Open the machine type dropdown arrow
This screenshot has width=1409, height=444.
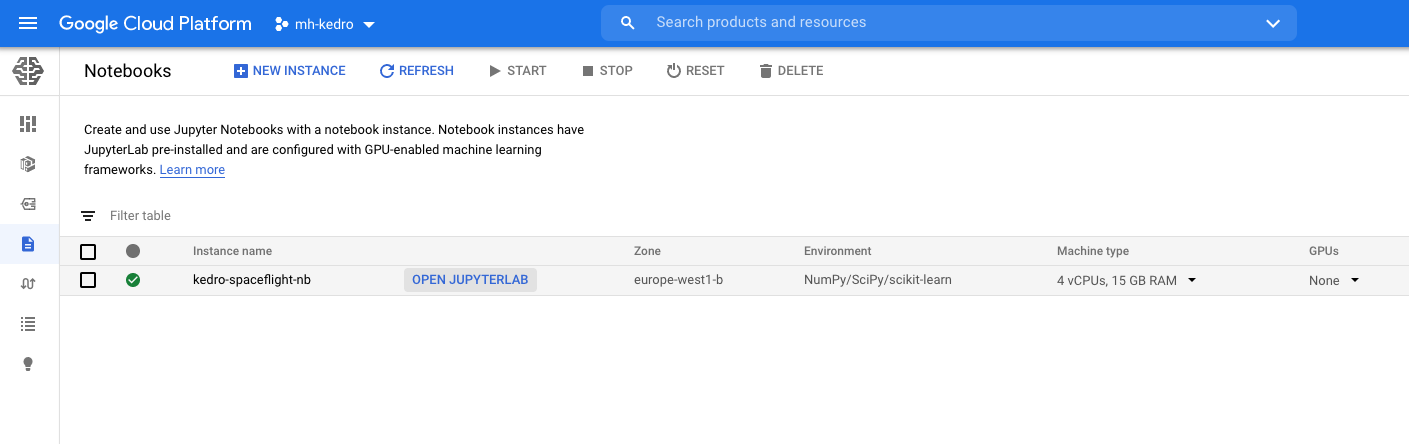click(x=1192, y=280)
